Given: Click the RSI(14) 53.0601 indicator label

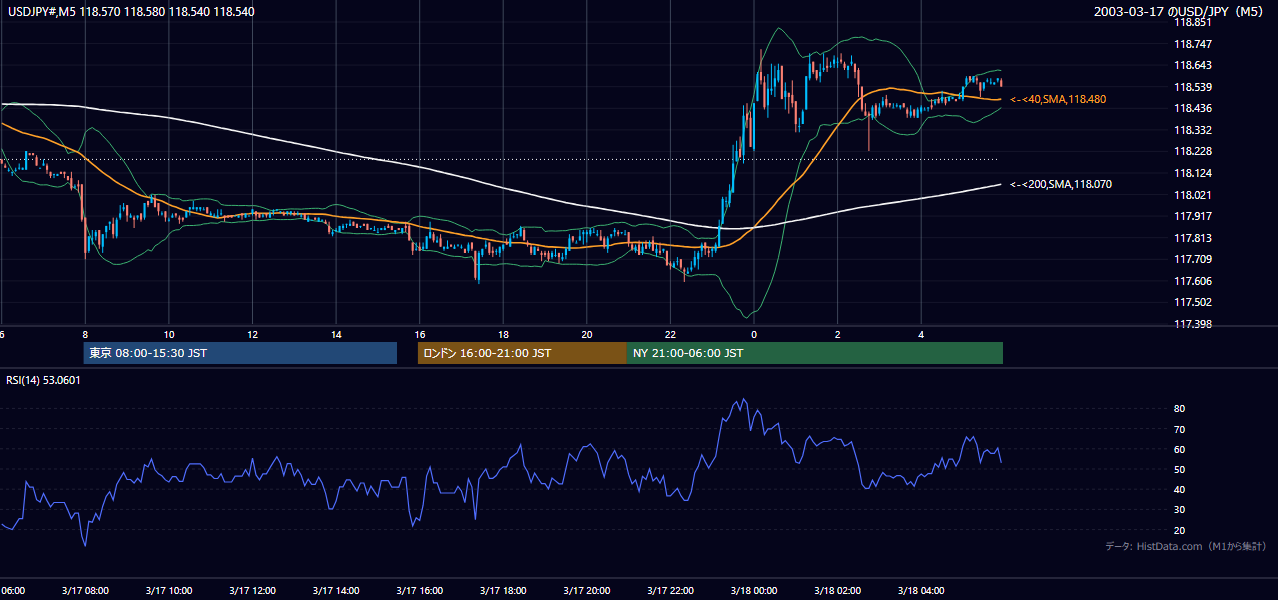Looking at the screenshot, I should click(x=44, y=379).
